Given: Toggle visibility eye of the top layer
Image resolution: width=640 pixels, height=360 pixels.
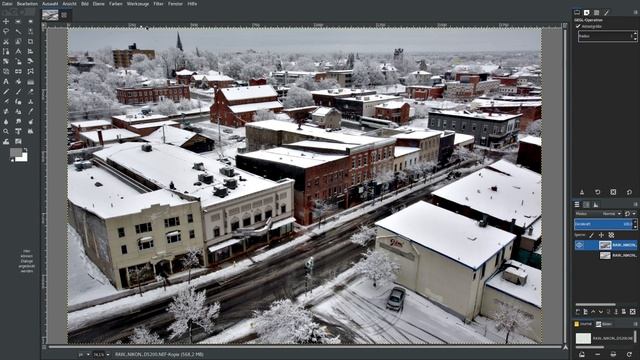Looking at the screenshot, I should [580, 245].
